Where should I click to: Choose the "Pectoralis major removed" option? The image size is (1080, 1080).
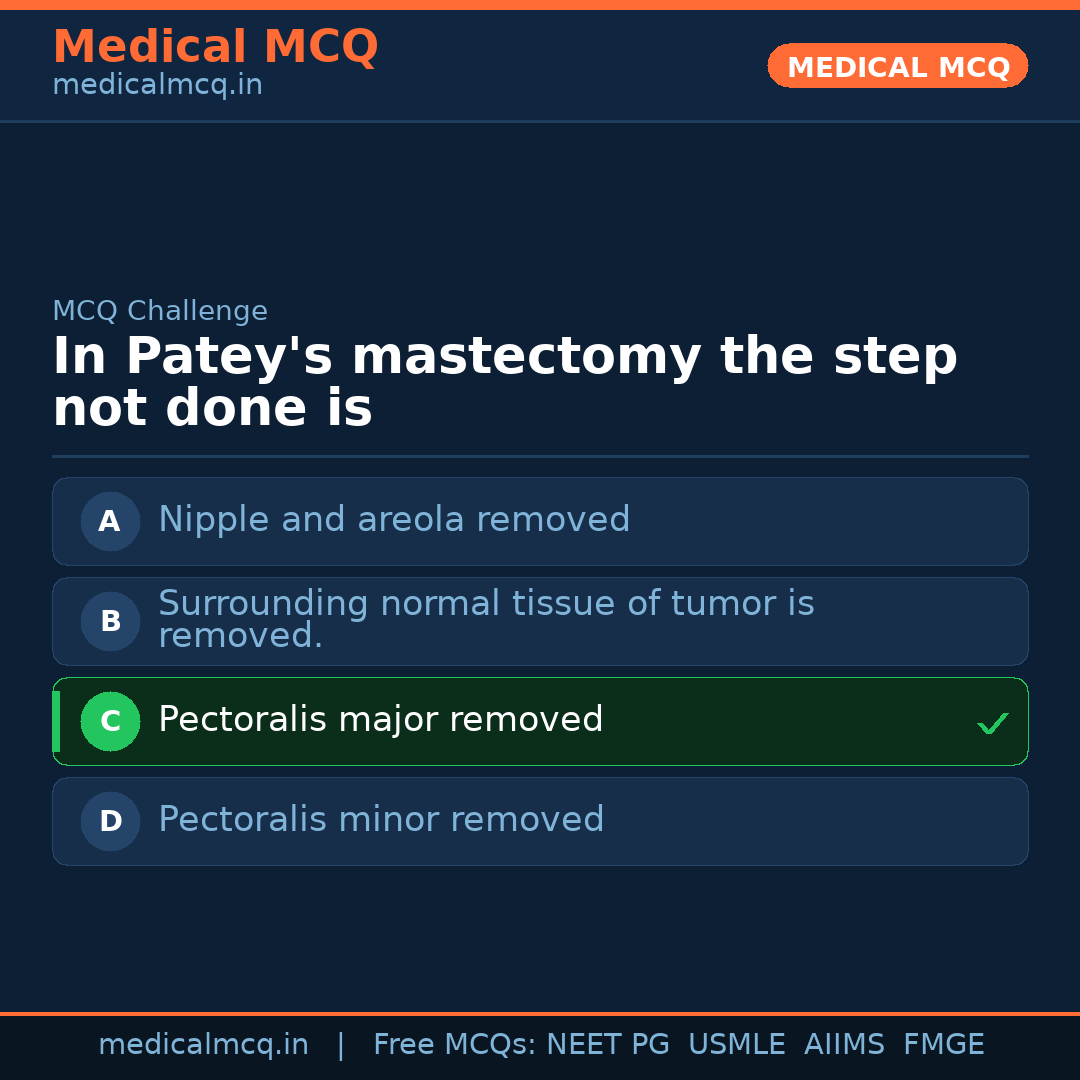(381, 720)
